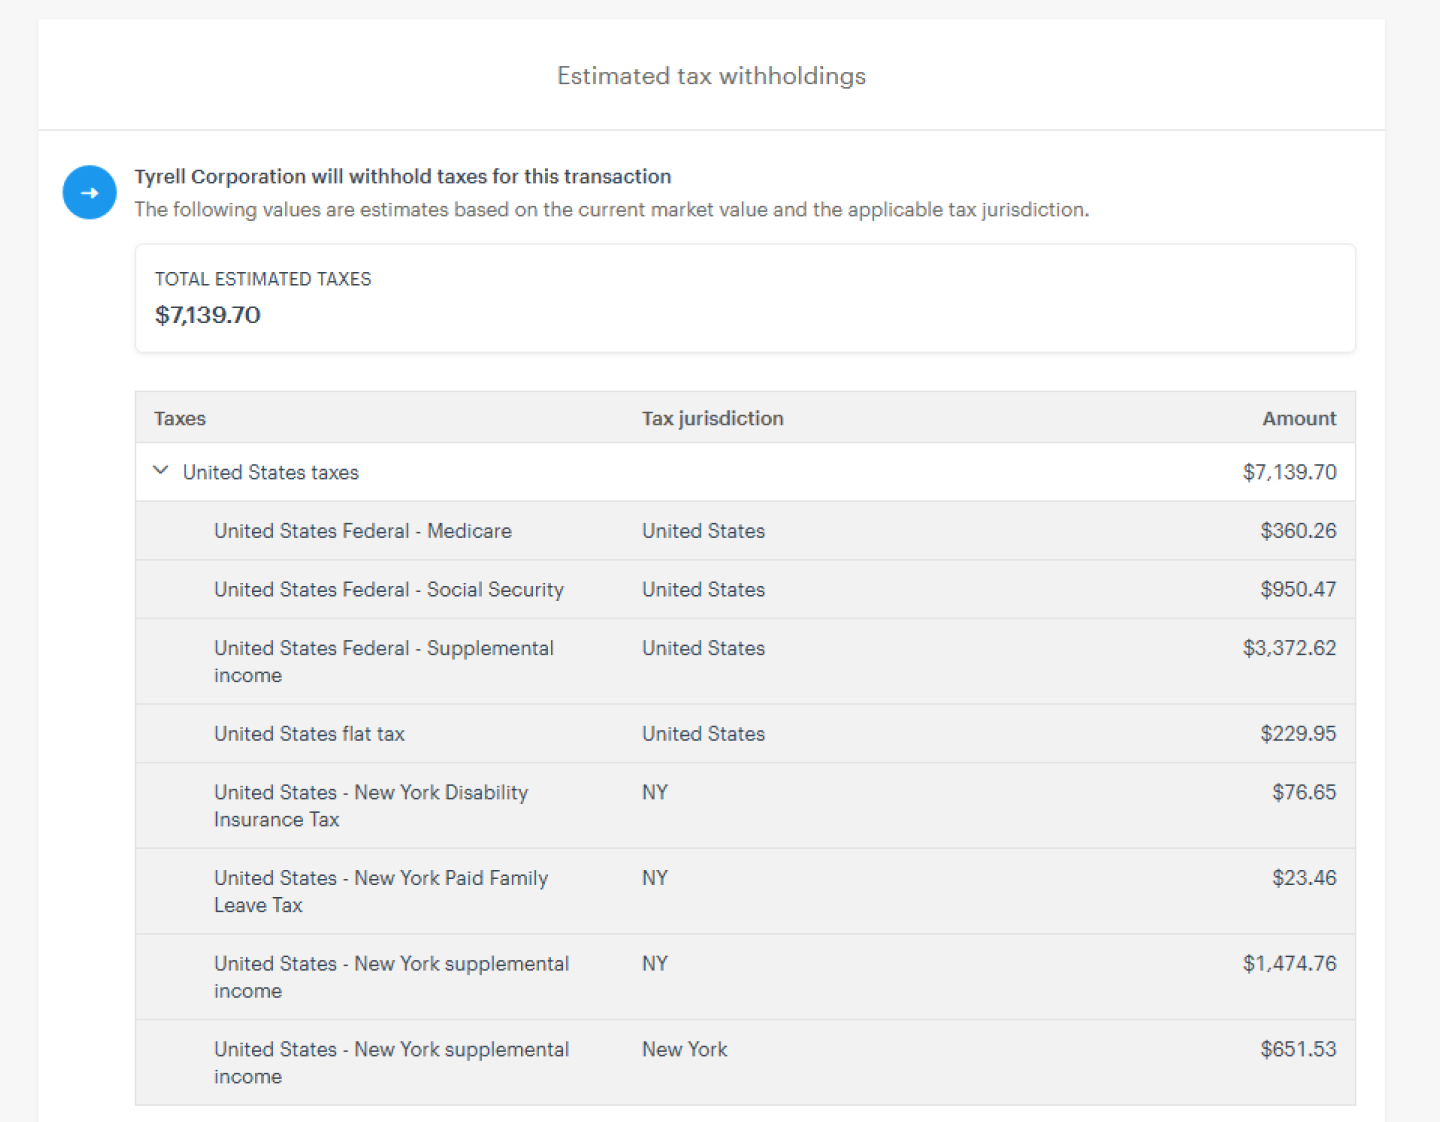Click the $651.53 New York amount
The height and width of the screenshot is (1122, 1440).
1298,1049
